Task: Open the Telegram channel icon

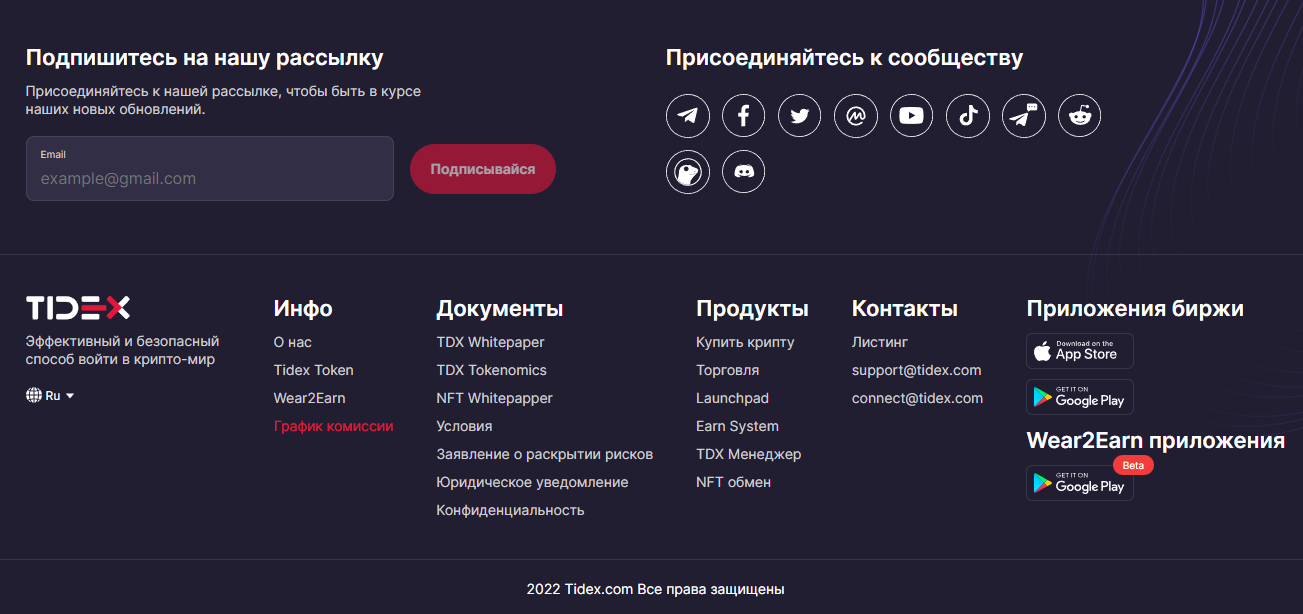Action: coord(687,115)
